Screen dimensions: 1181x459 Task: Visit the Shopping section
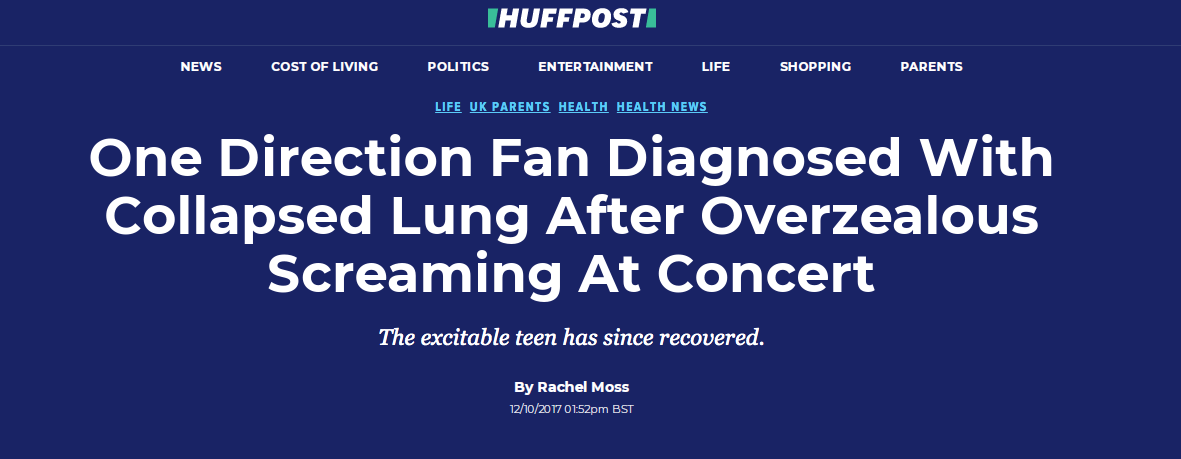point(815,66)
